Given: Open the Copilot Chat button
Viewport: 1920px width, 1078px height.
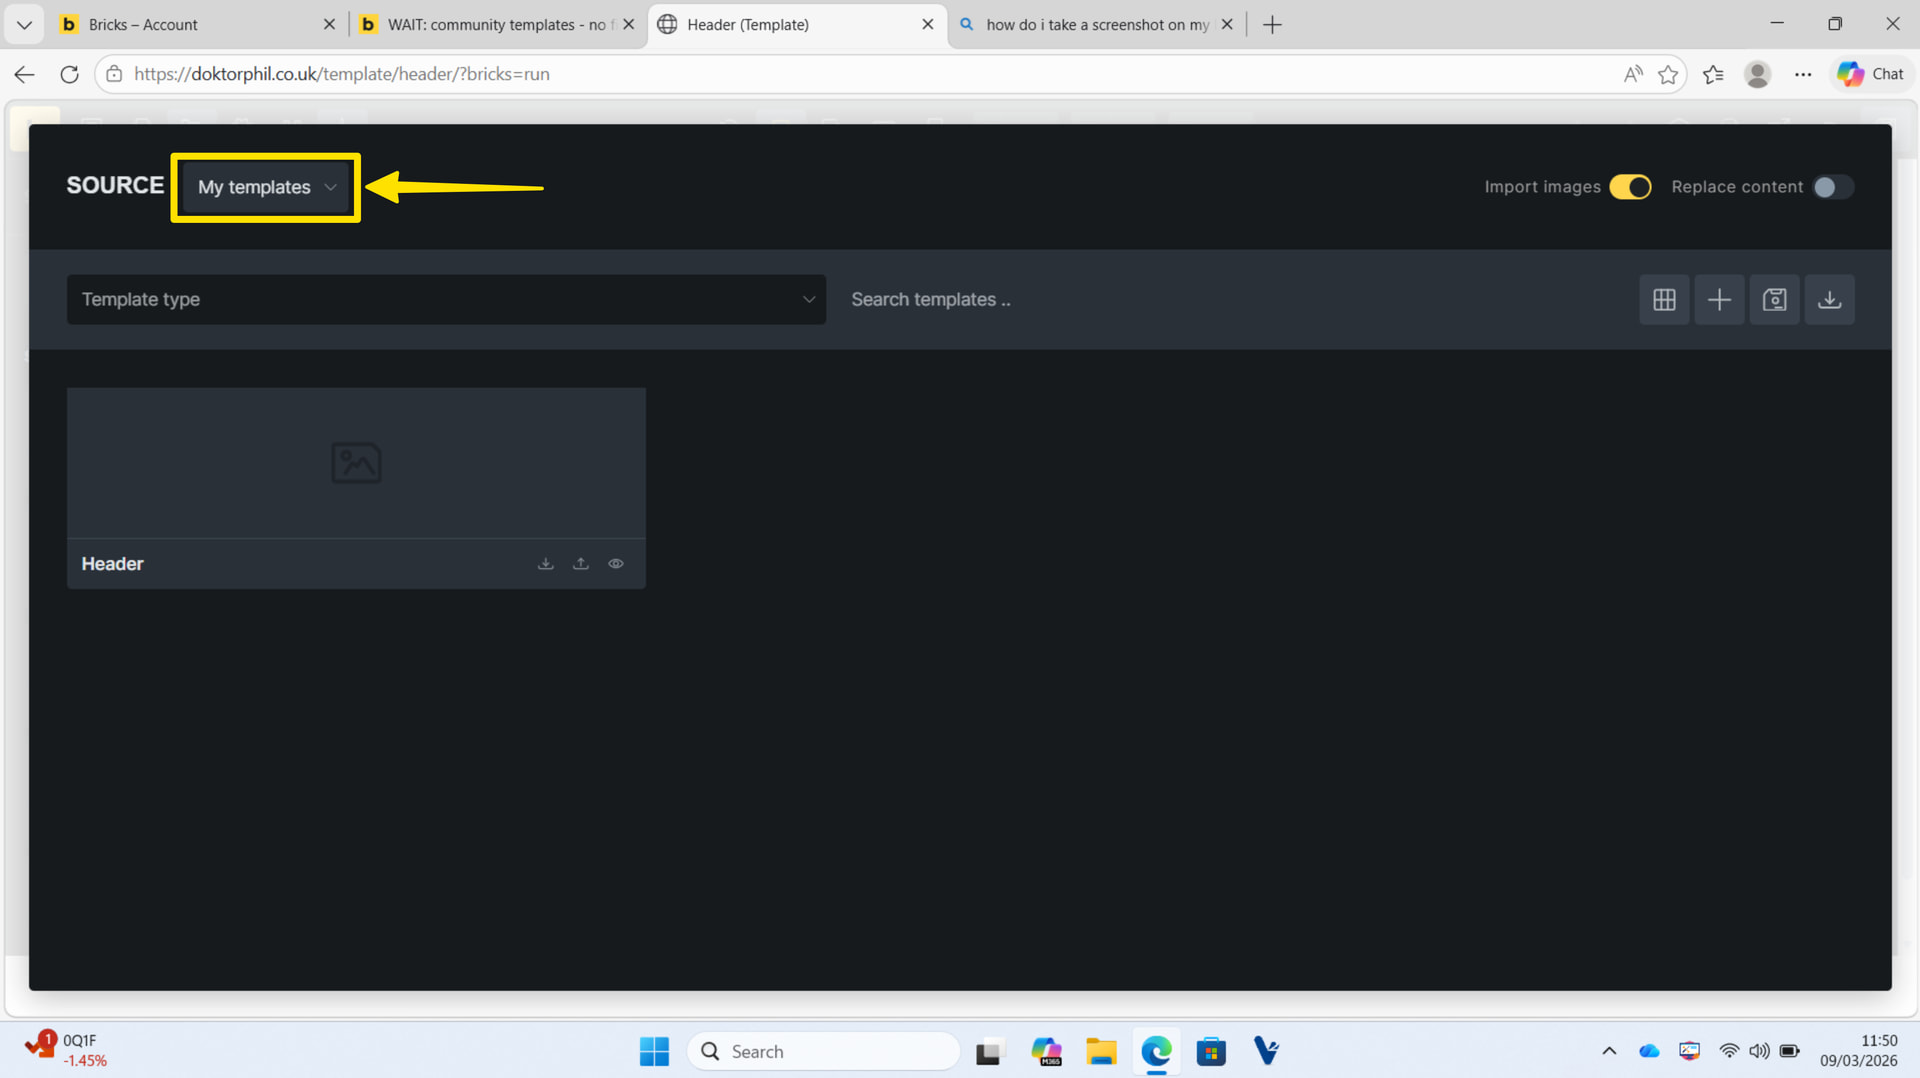Looking at the screenshot, I should pyautogui.click(x=1871, y=74).
